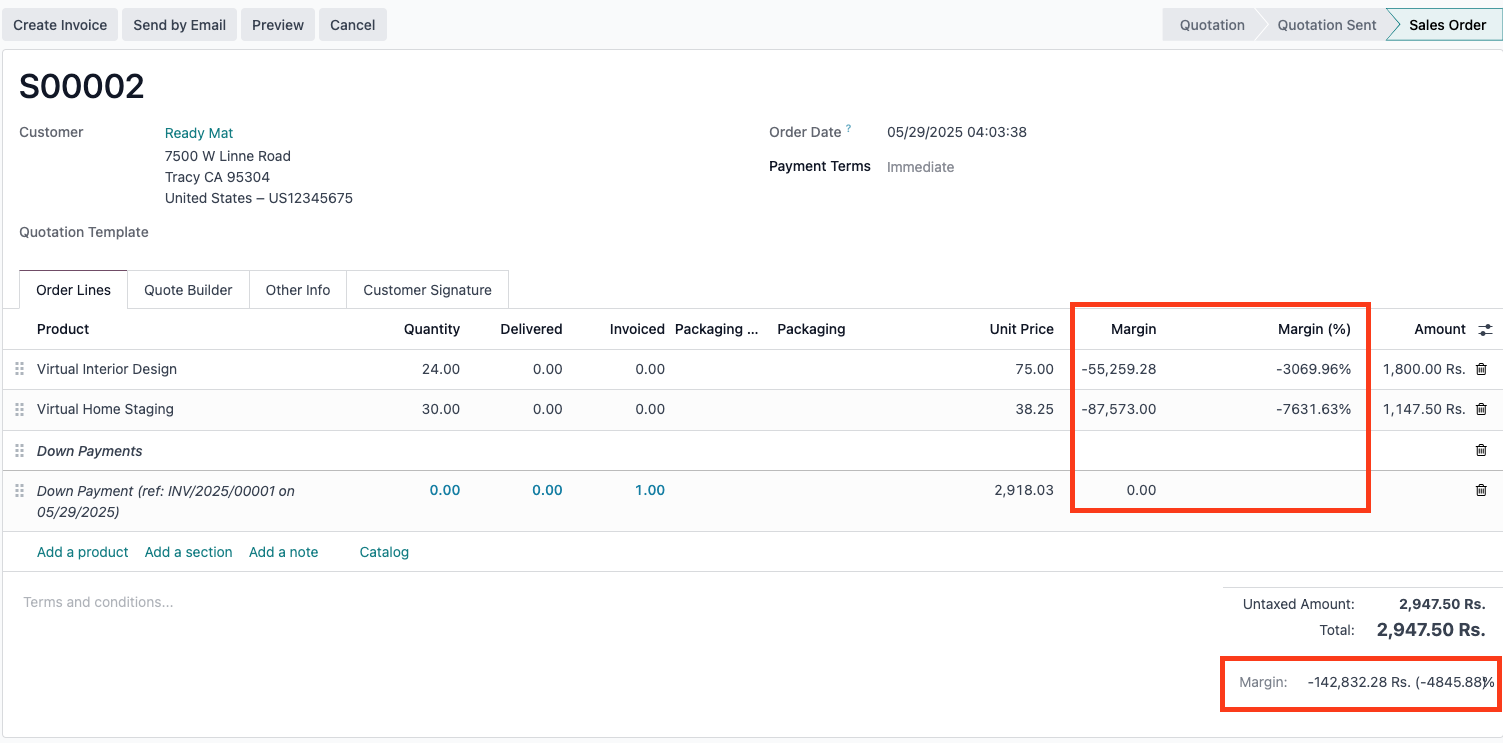Open the Customer Signature tab

coord(427,290)
